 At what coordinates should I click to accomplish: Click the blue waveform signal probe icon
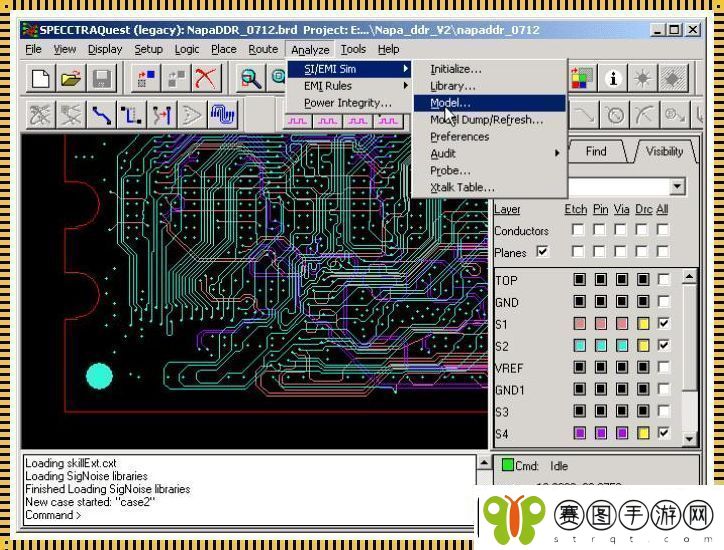[x=223, y=115]
